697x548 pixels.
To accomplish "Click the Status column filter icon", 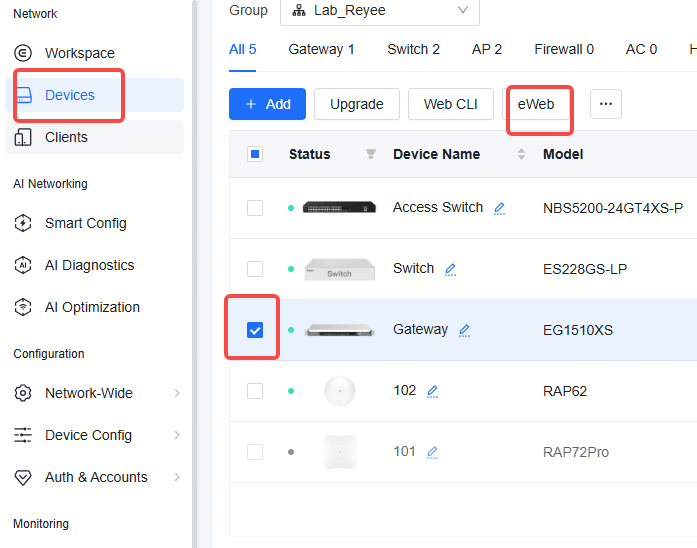I will [371, 154].
